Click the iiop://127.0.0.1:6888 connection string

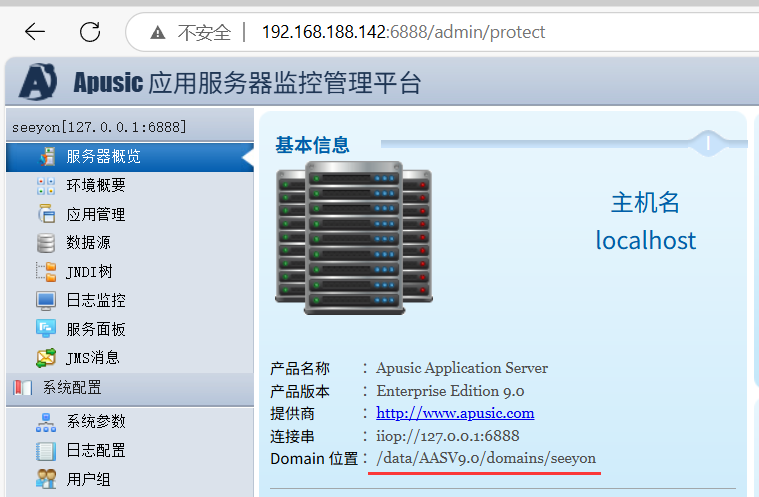click(448, 436)
